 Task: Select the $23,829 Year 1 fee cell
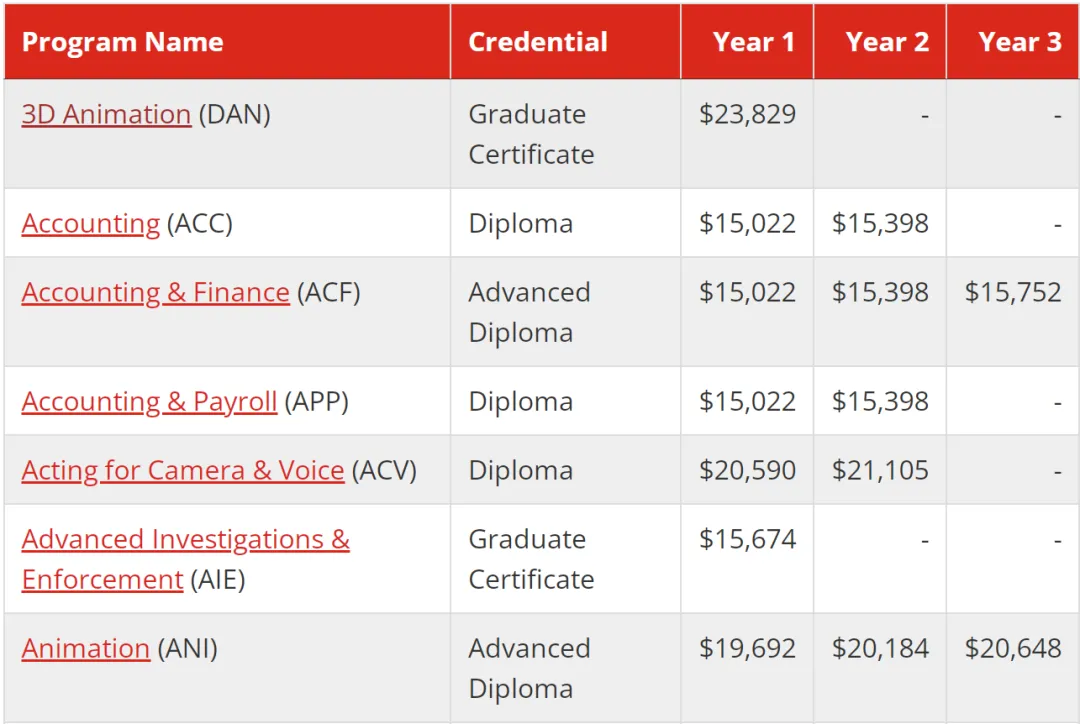pyautogui.click(x=747, y=114)
